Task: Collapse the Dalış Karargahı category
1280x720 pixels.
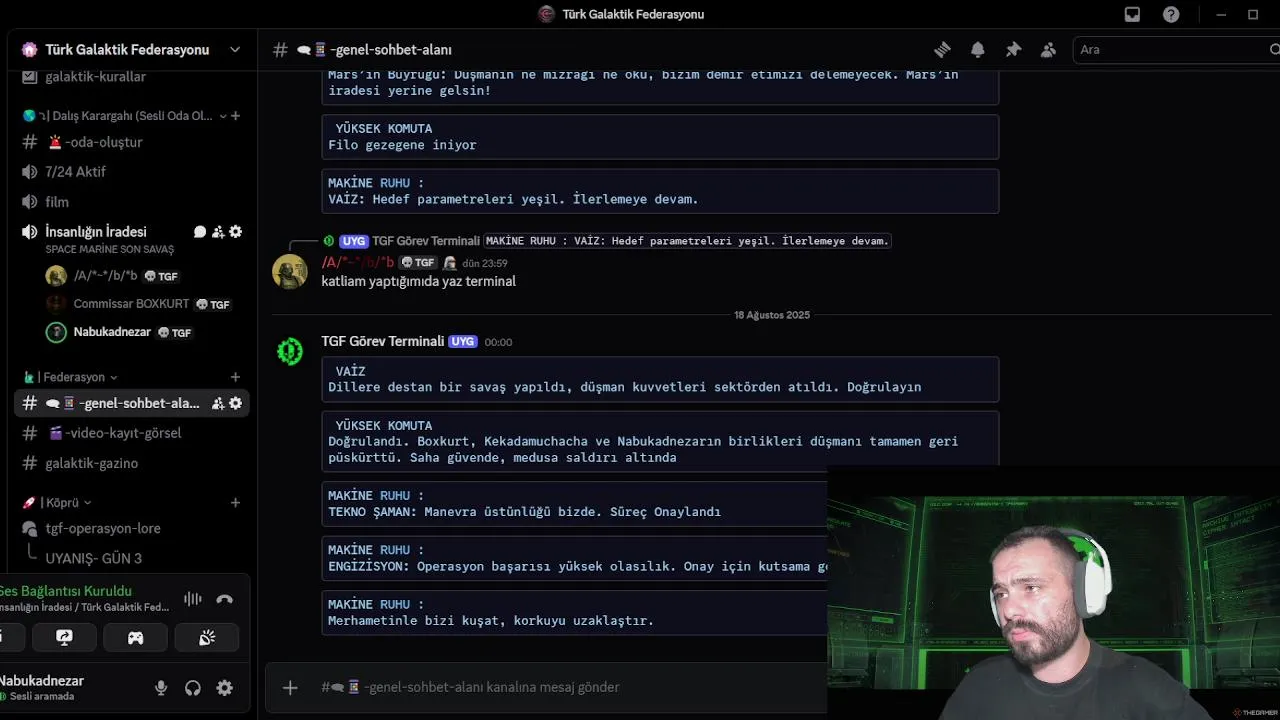Action: (x=125, y=116)
